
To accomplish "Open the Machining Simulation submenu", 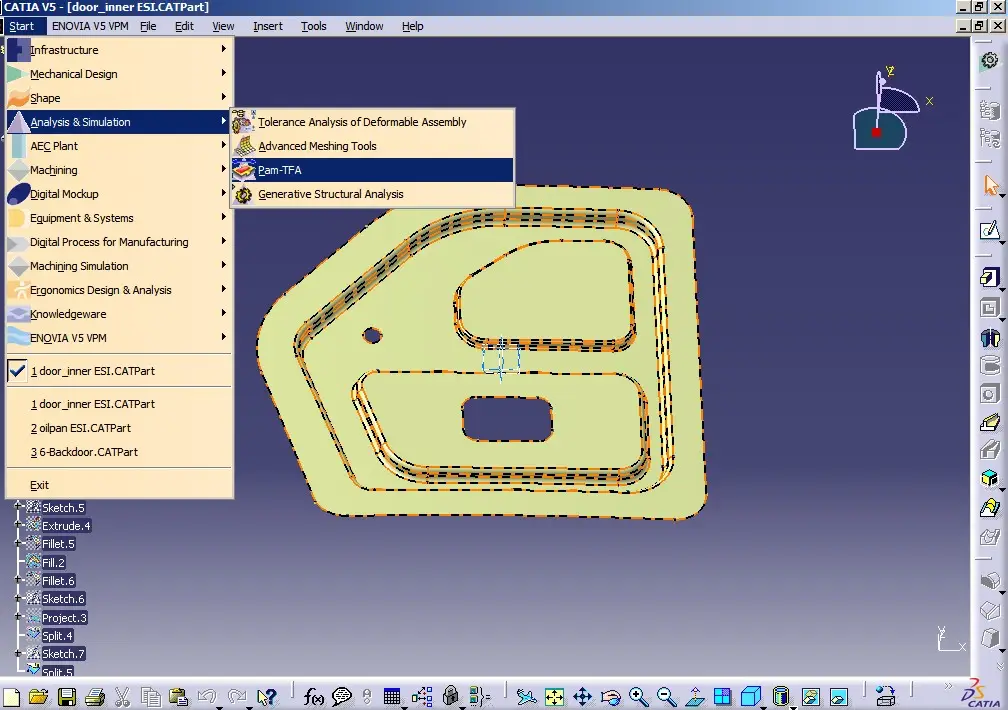I will [x=119, y=266].
